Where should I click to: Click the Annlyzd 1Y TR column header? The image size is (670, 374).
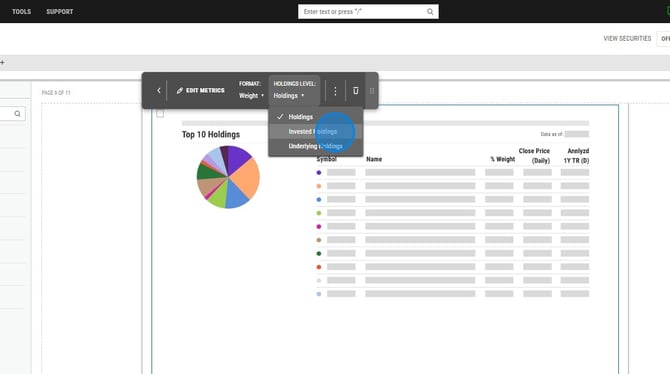click(576, 156)
